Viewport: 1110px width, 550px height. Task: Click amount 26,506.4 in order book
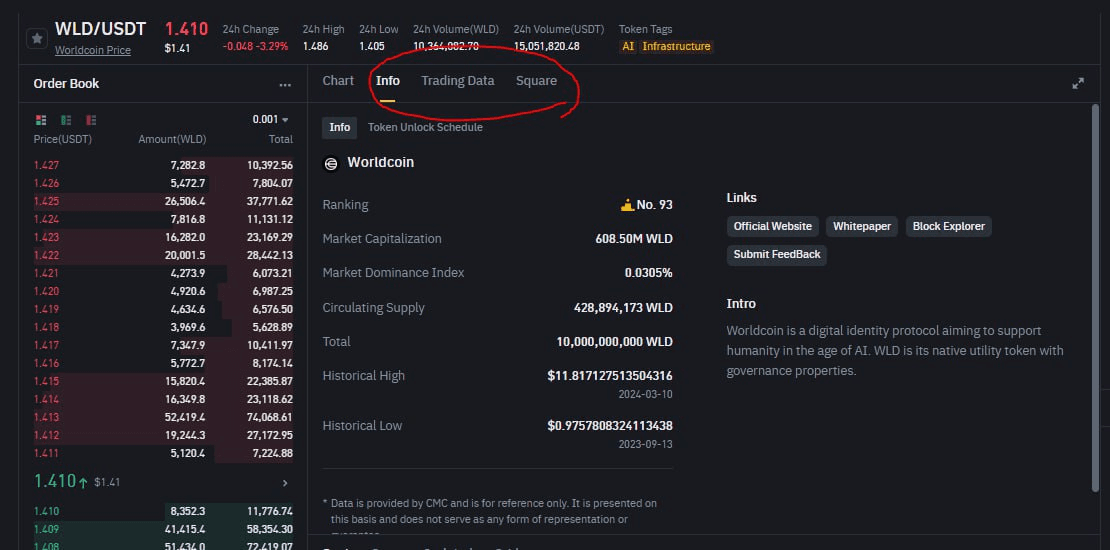[185, 202]
